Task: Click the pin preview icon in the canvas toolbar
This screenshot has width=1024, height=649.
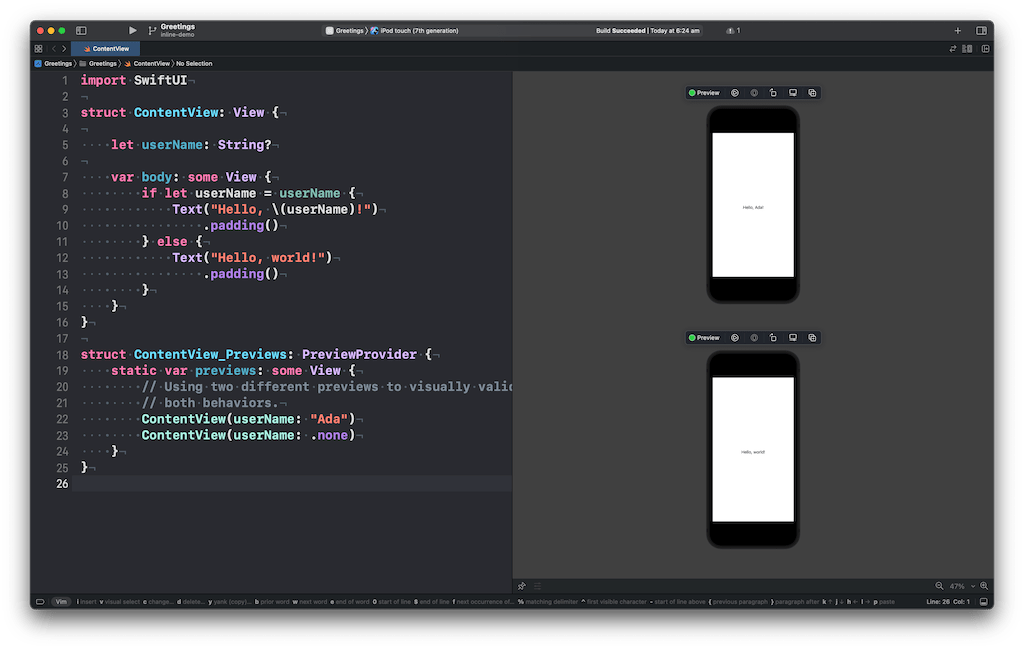Action: pos(521,586)
